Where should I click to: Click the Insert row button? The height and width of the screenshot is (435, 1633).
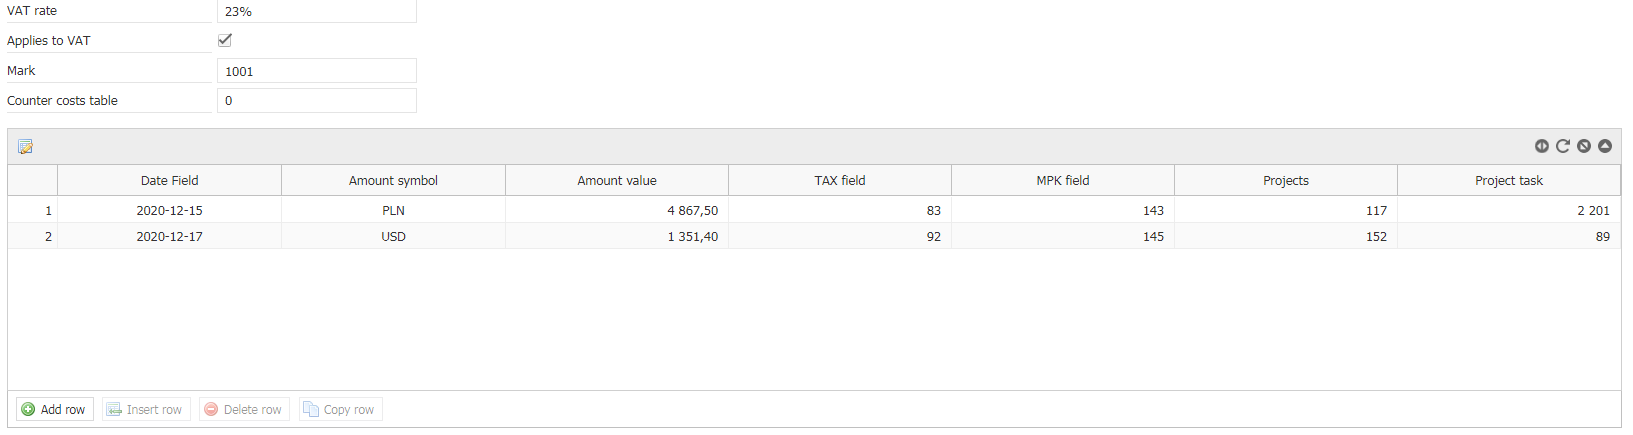point(146,409)
